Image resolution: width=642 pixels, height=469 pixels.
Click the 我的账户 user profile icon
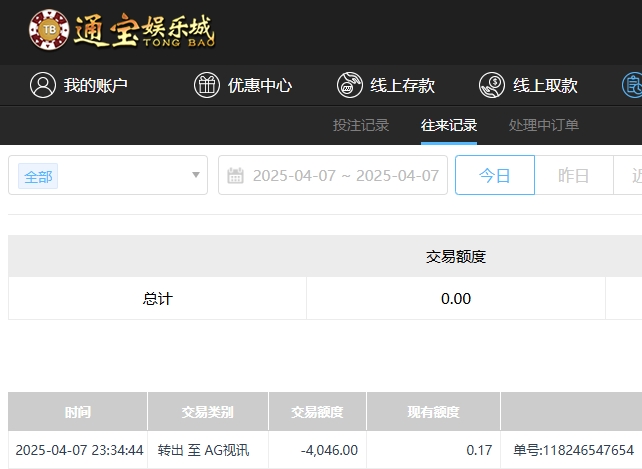(x=43, y=85)
